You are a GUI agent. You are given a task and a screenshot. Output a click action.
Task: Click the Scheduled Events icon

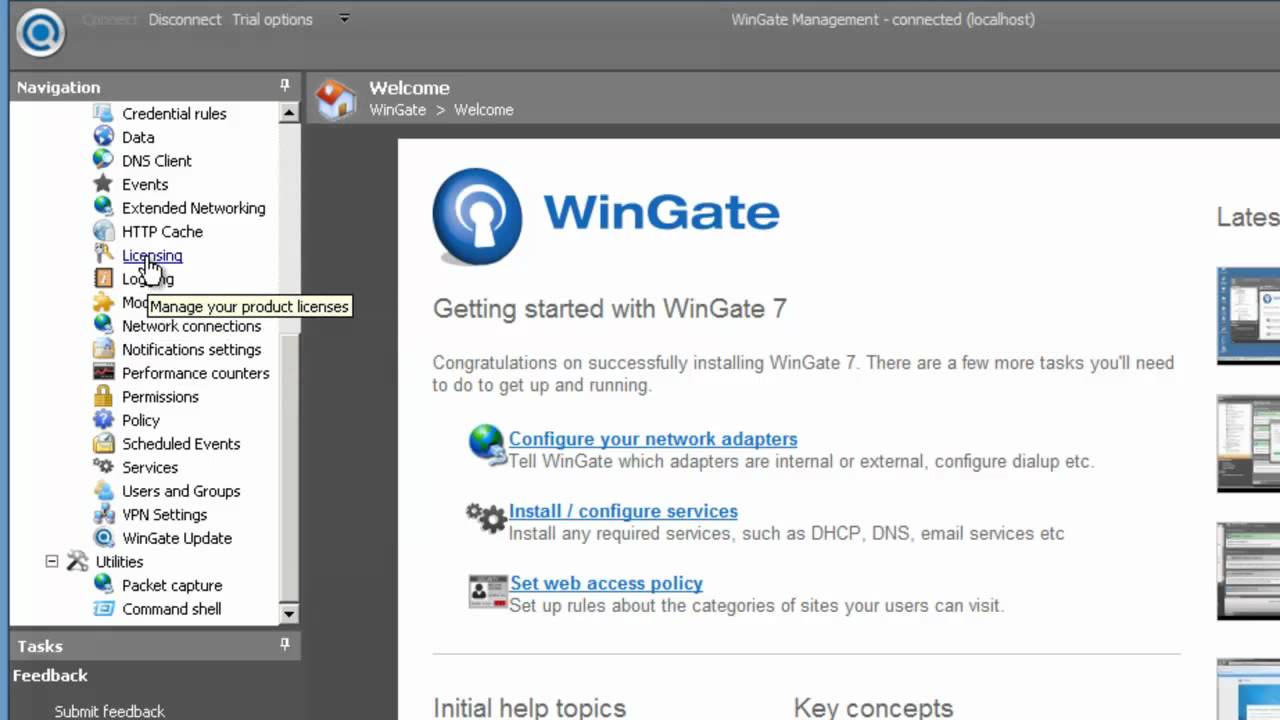coord(103,443)
